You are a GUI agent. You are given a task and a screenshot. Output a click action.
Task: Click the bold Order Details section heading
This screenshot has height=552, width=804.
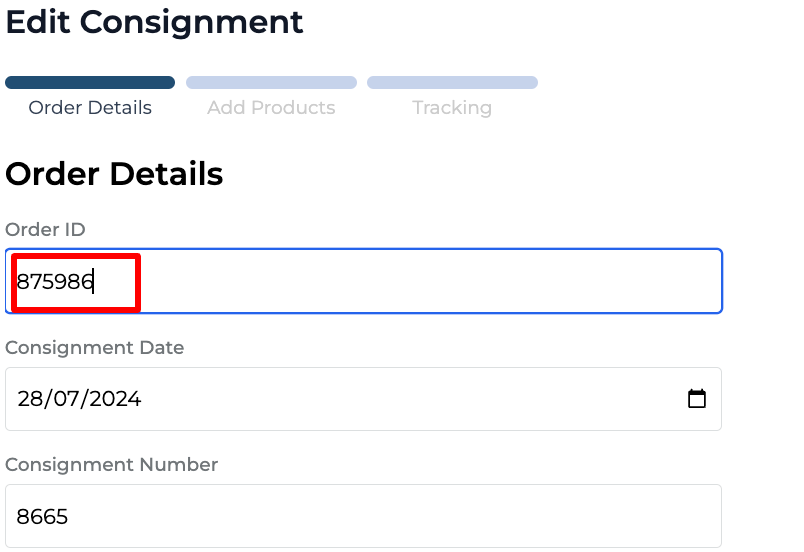click(x=114, y=174)
